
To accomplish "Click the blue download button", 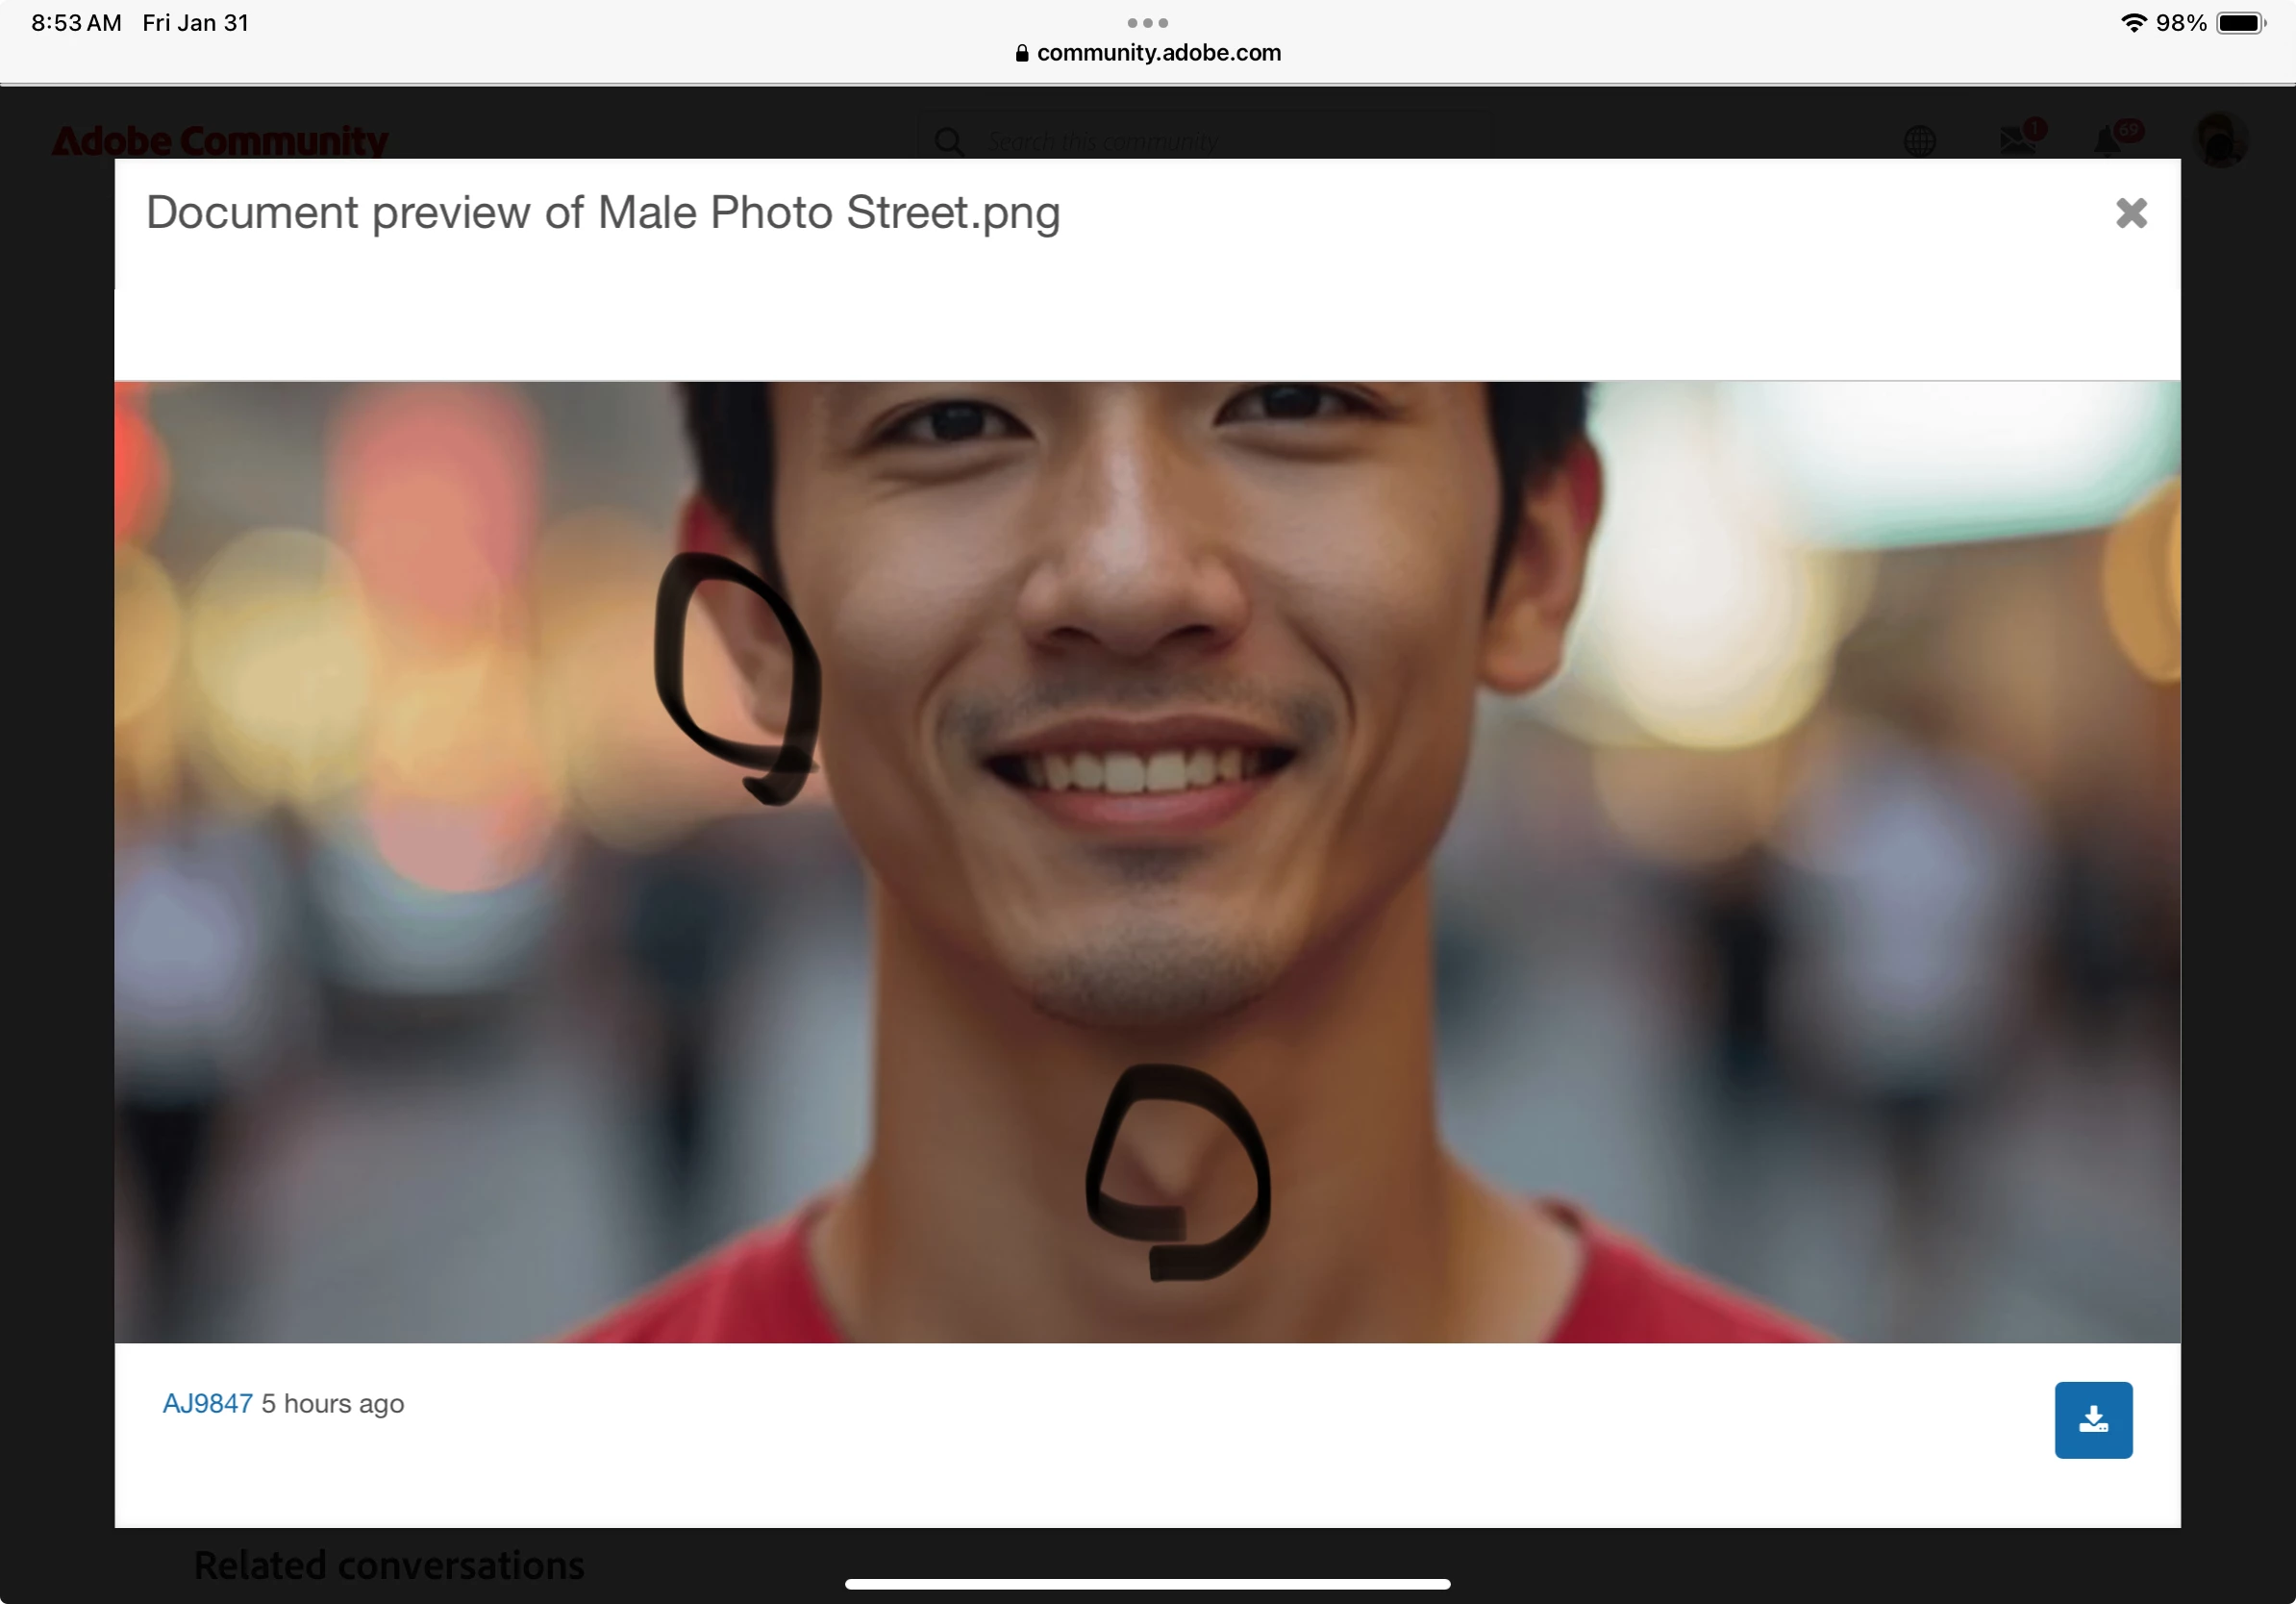I will pos(2093,1419).
